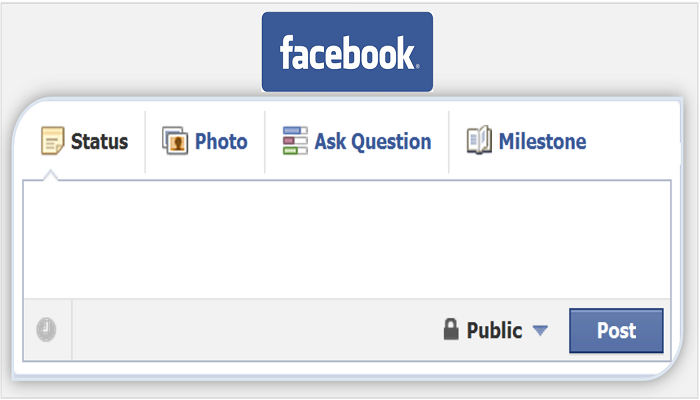Switch to the Status tab label

click(x=100, y=142)
